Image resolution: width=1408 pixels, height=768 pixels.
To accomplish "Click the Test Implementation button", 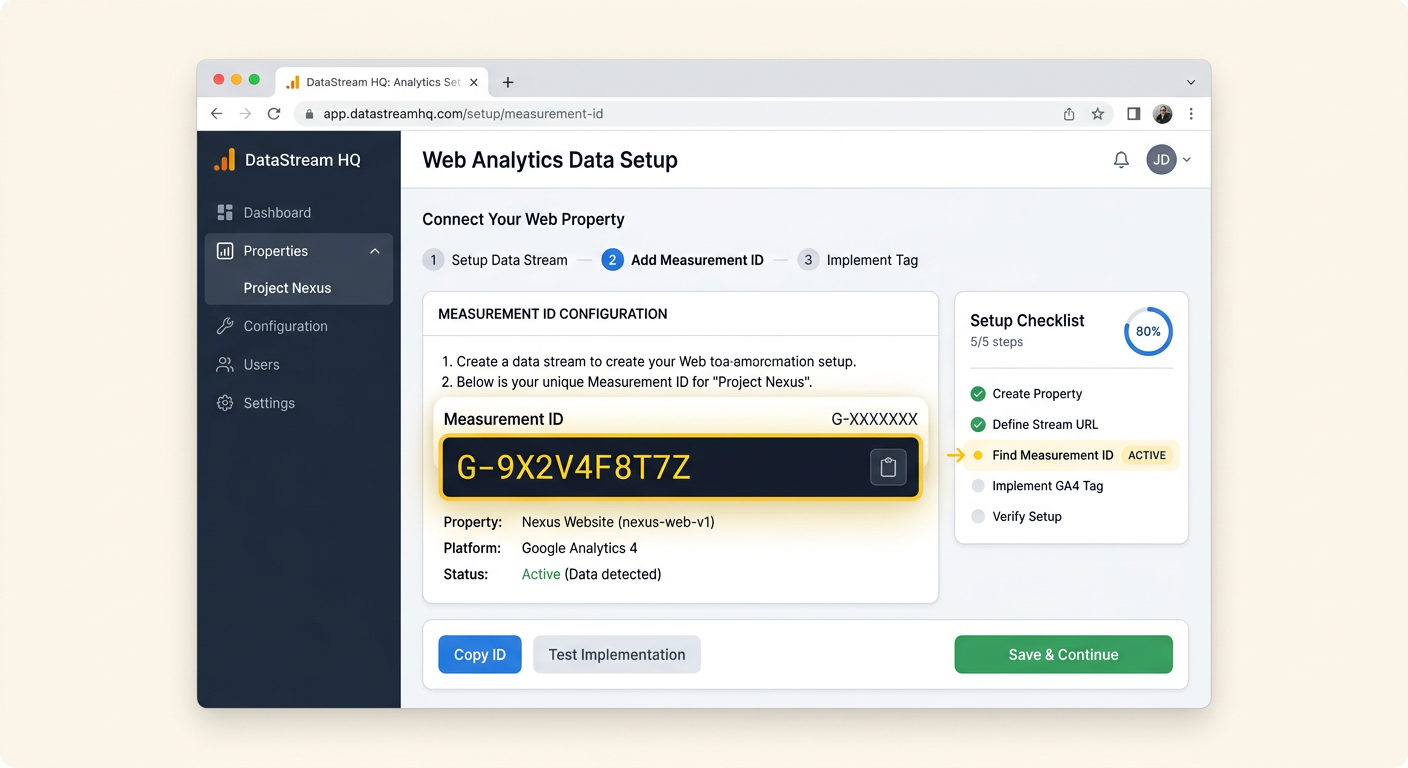I will click(x=617, y=655).
